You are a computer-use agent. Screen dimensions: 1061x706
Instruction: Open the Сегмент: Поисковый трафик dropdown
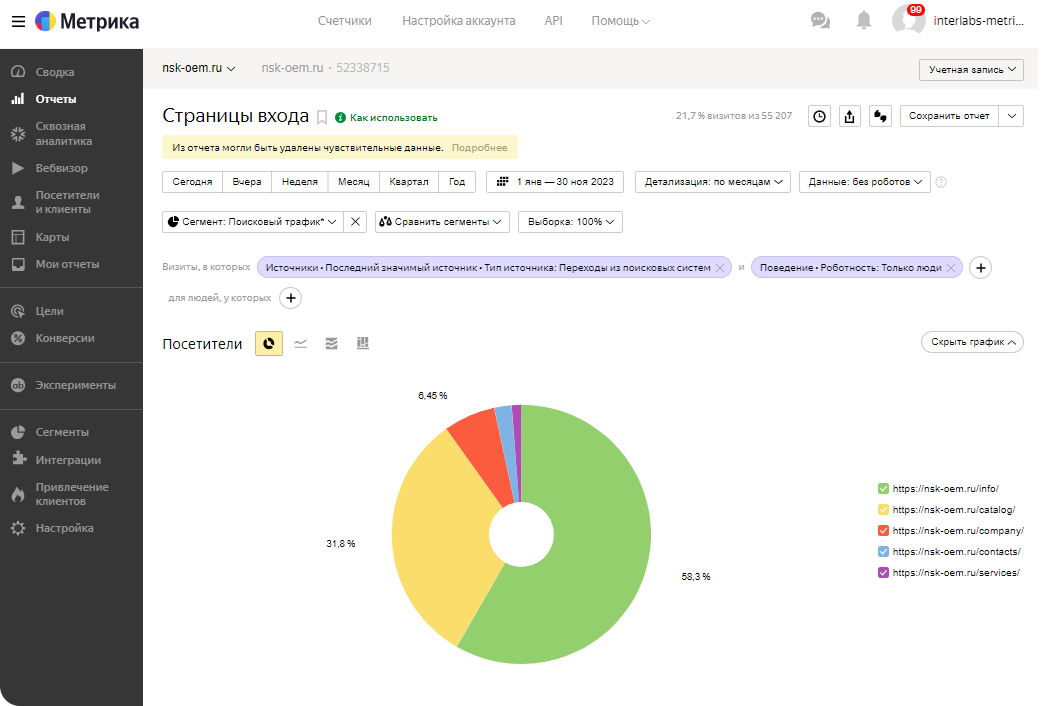pos(253,222)
